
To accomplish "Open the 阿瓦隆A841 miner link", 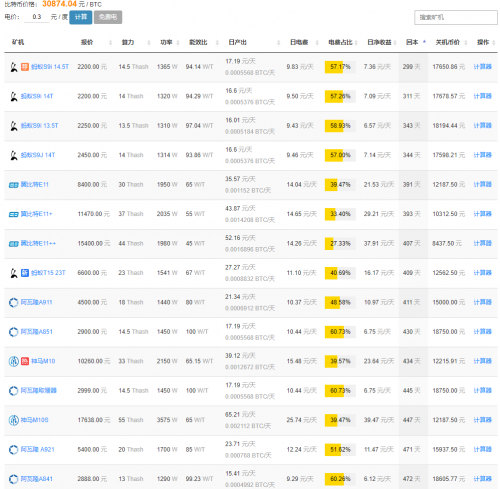I will click(37, 479).
